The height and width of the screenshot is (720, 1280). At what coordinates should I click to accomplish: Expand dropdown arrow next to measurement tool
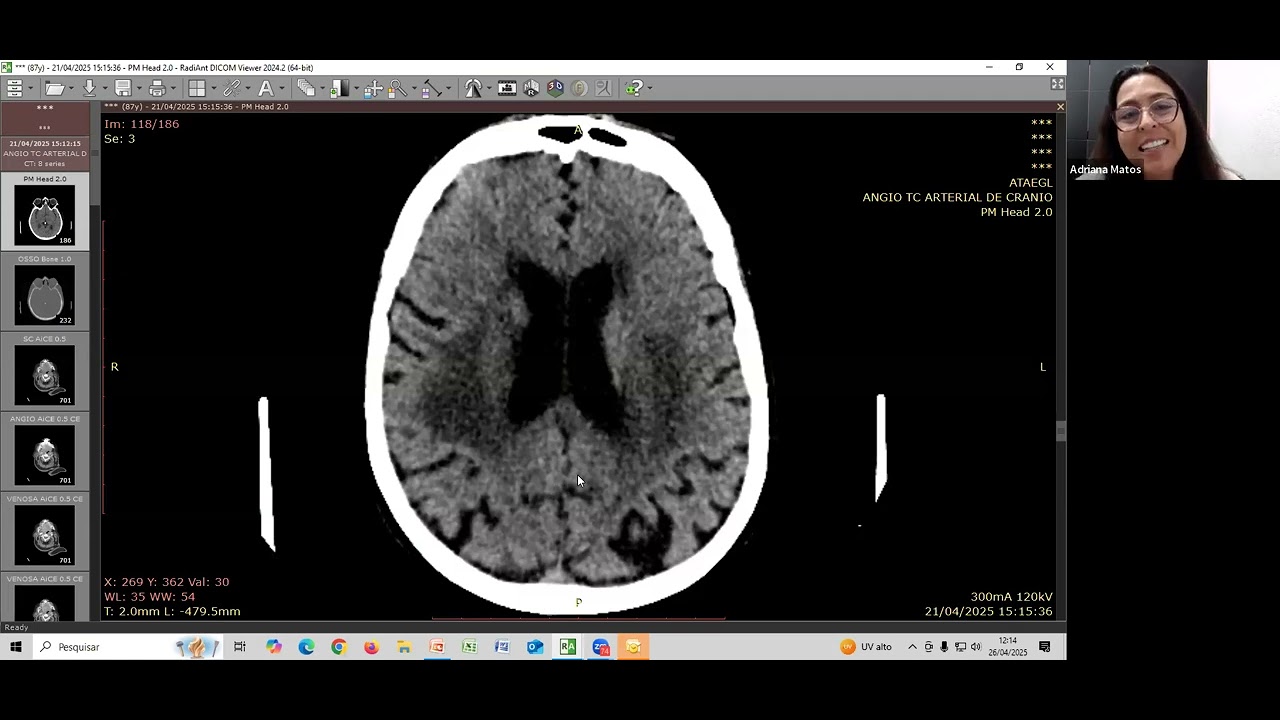coord(447,89)
